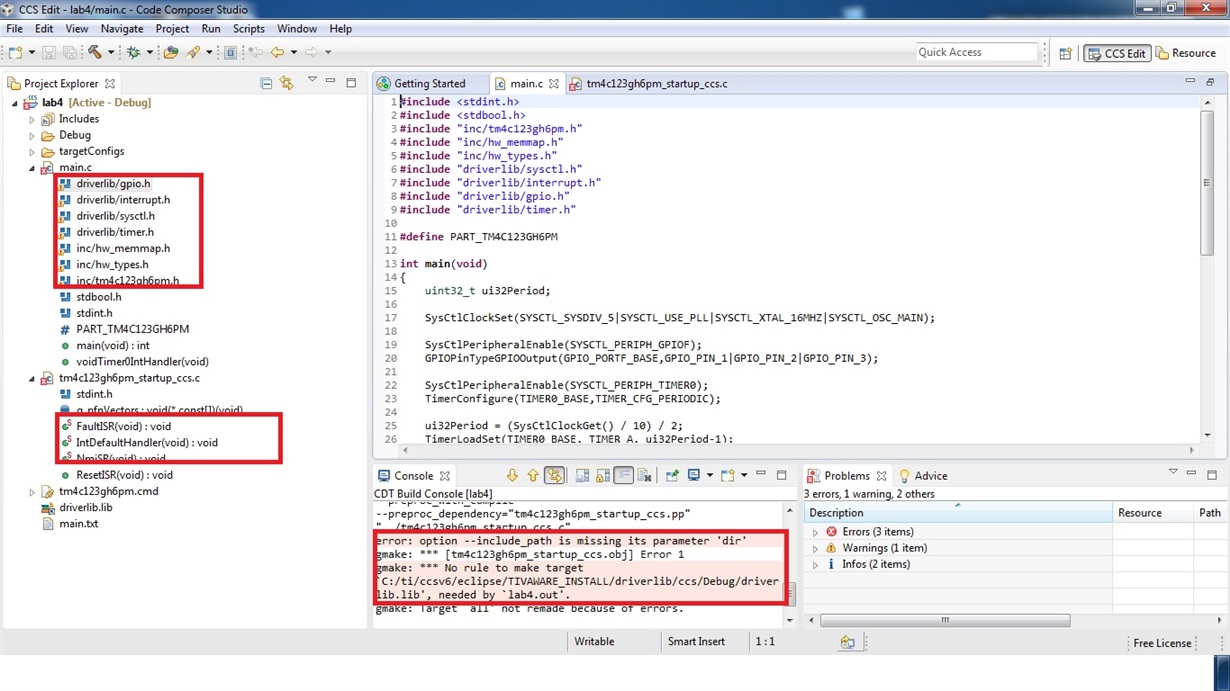The height and width of the screenshot is (691, 1230).
Task: Click the Clear Console icon
Action: 644,476
